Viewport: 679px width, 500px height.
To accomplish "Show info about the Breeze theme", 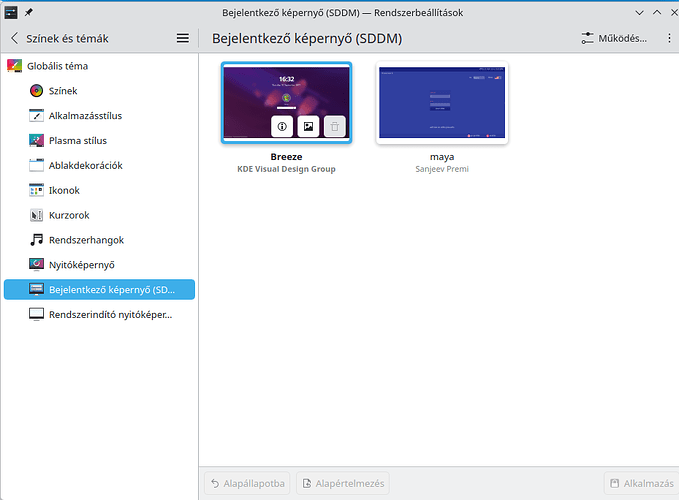I will pyautogui.click(x=282, y=127).
